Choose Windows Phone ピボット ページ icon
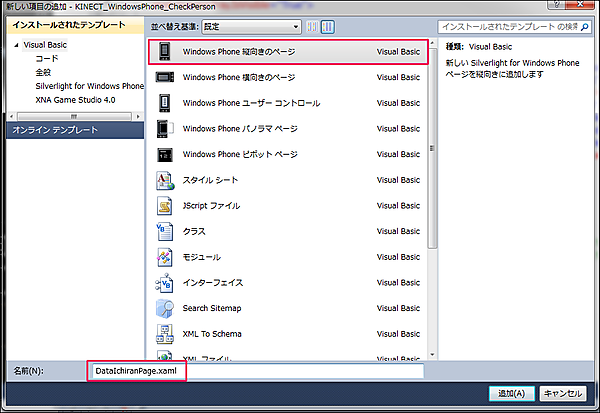 pos(165,155)
